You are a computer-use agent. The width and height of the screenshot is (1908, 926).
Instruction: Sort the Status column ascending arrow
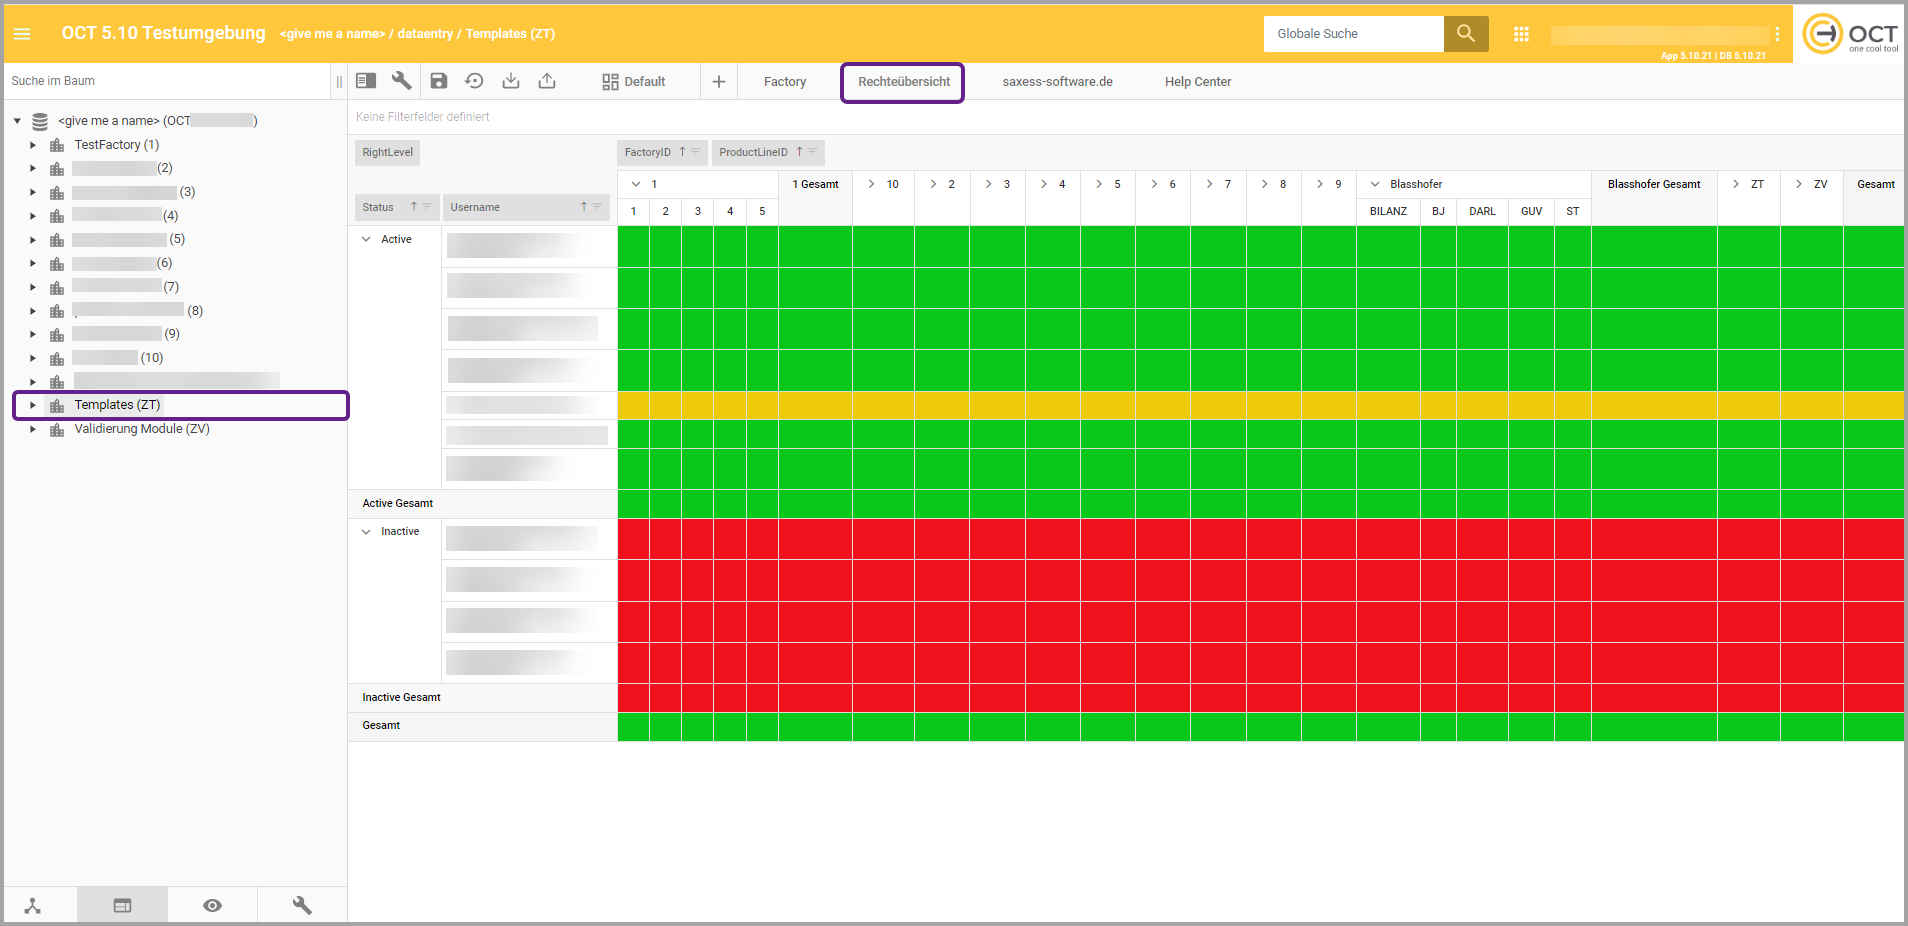point(413,207)
